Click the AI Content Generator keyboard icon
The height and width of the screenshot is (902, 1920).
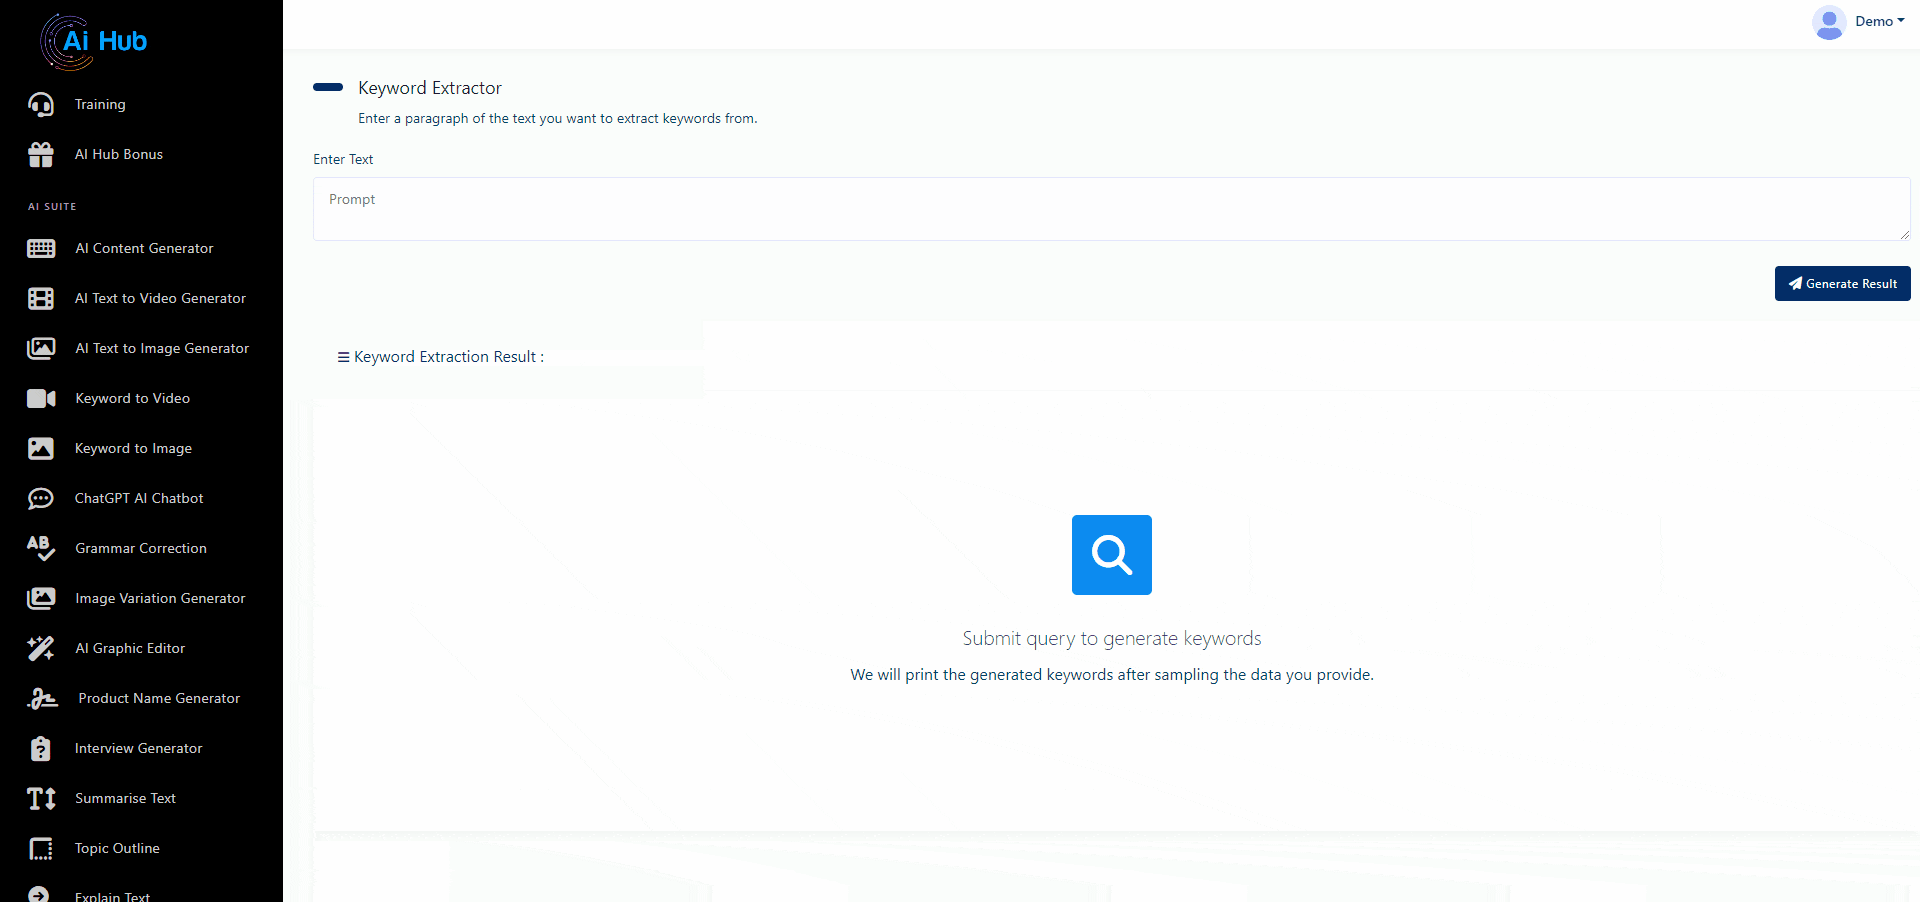point(41,249)
